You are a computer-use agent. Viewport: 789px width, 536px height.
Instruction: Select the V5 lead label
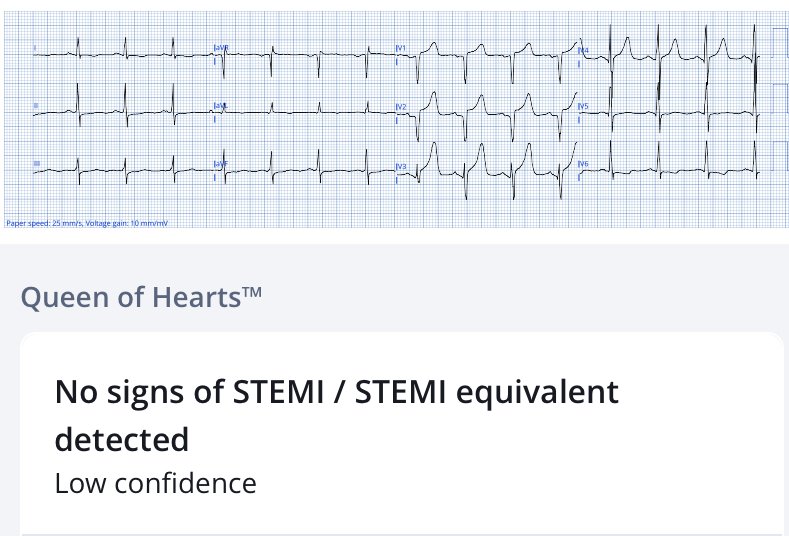tap(584, 105)
